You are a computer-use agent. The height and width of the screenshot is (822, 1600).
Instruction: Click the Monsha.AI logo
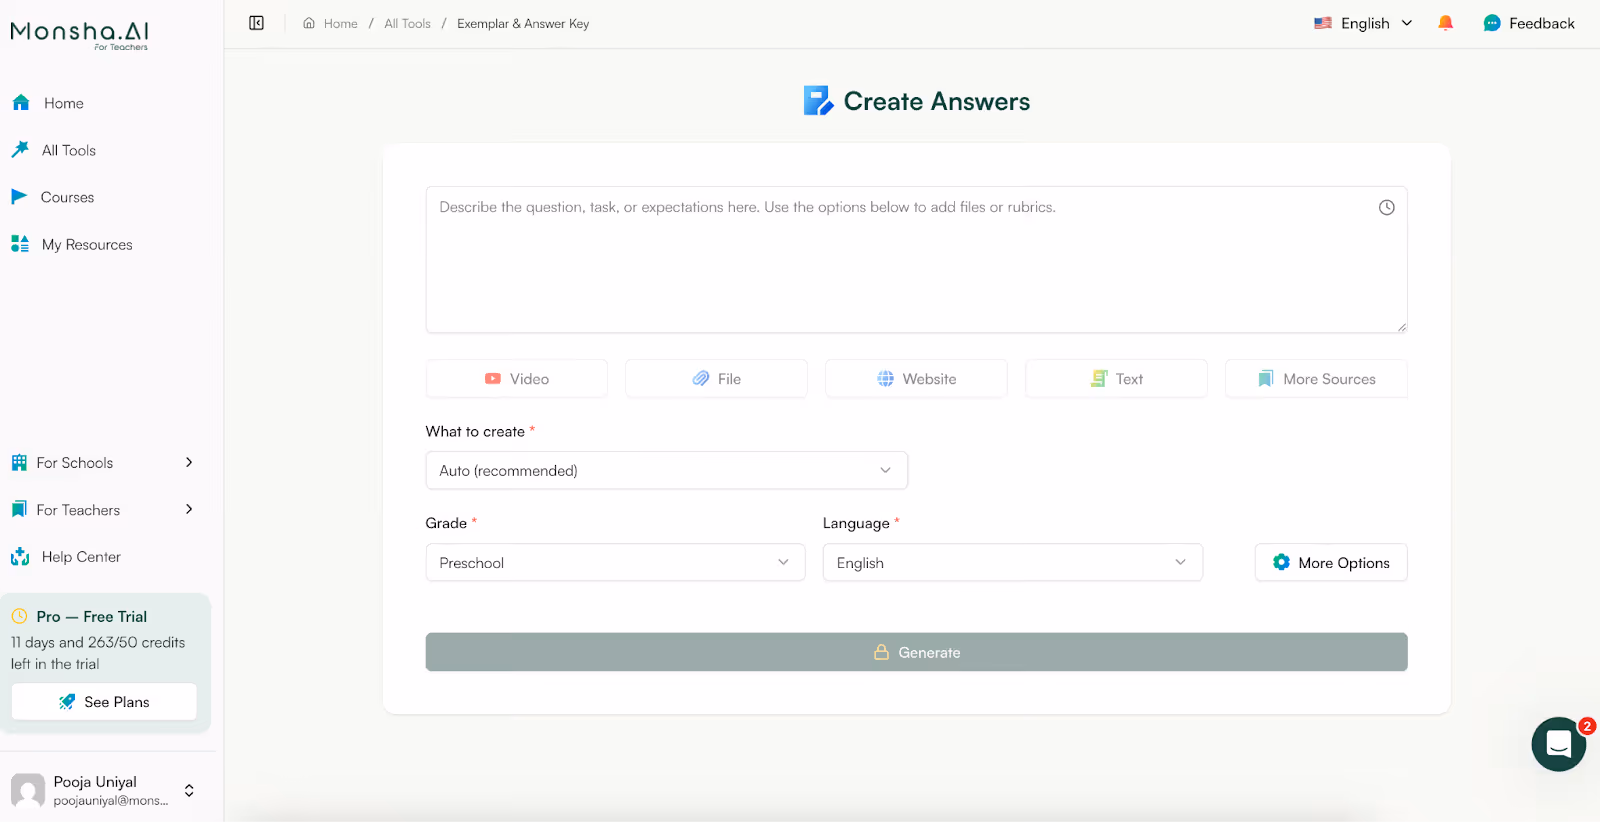coord(80,34)
